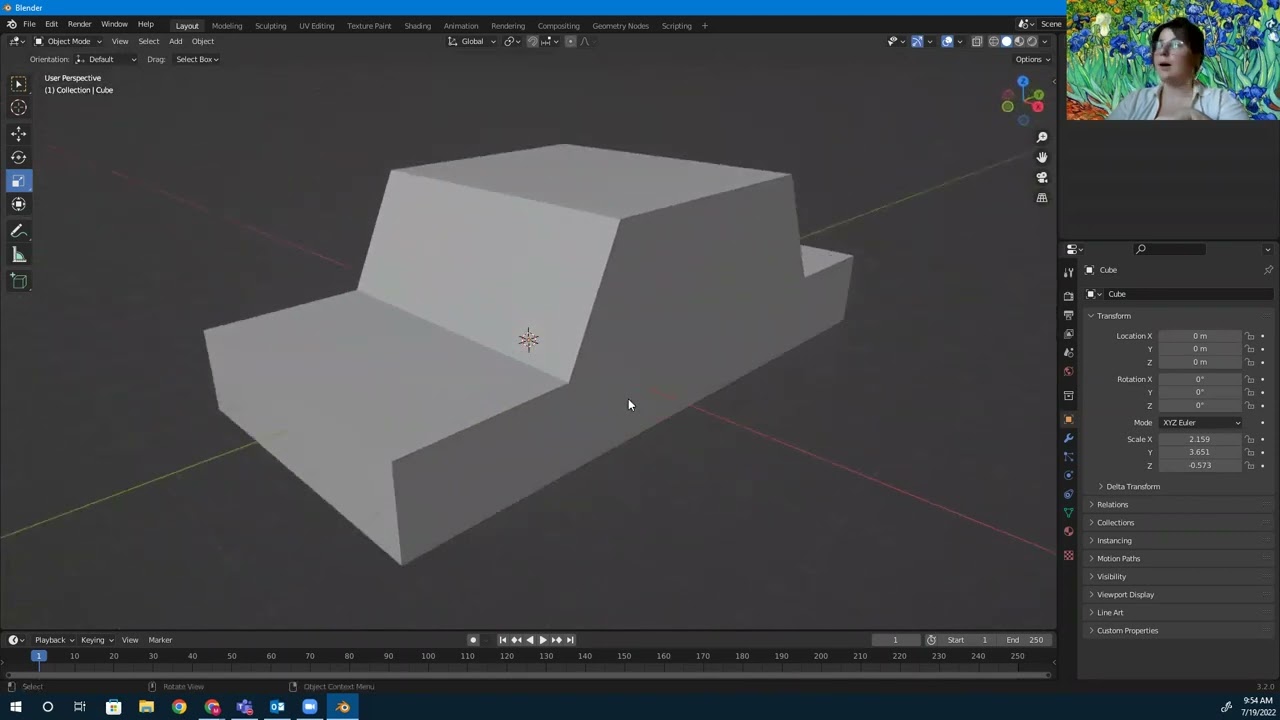Activate the Add Cube tool
Viewport: 1280px width, 720px height.
pyautogui.click(x=18, y=281)
